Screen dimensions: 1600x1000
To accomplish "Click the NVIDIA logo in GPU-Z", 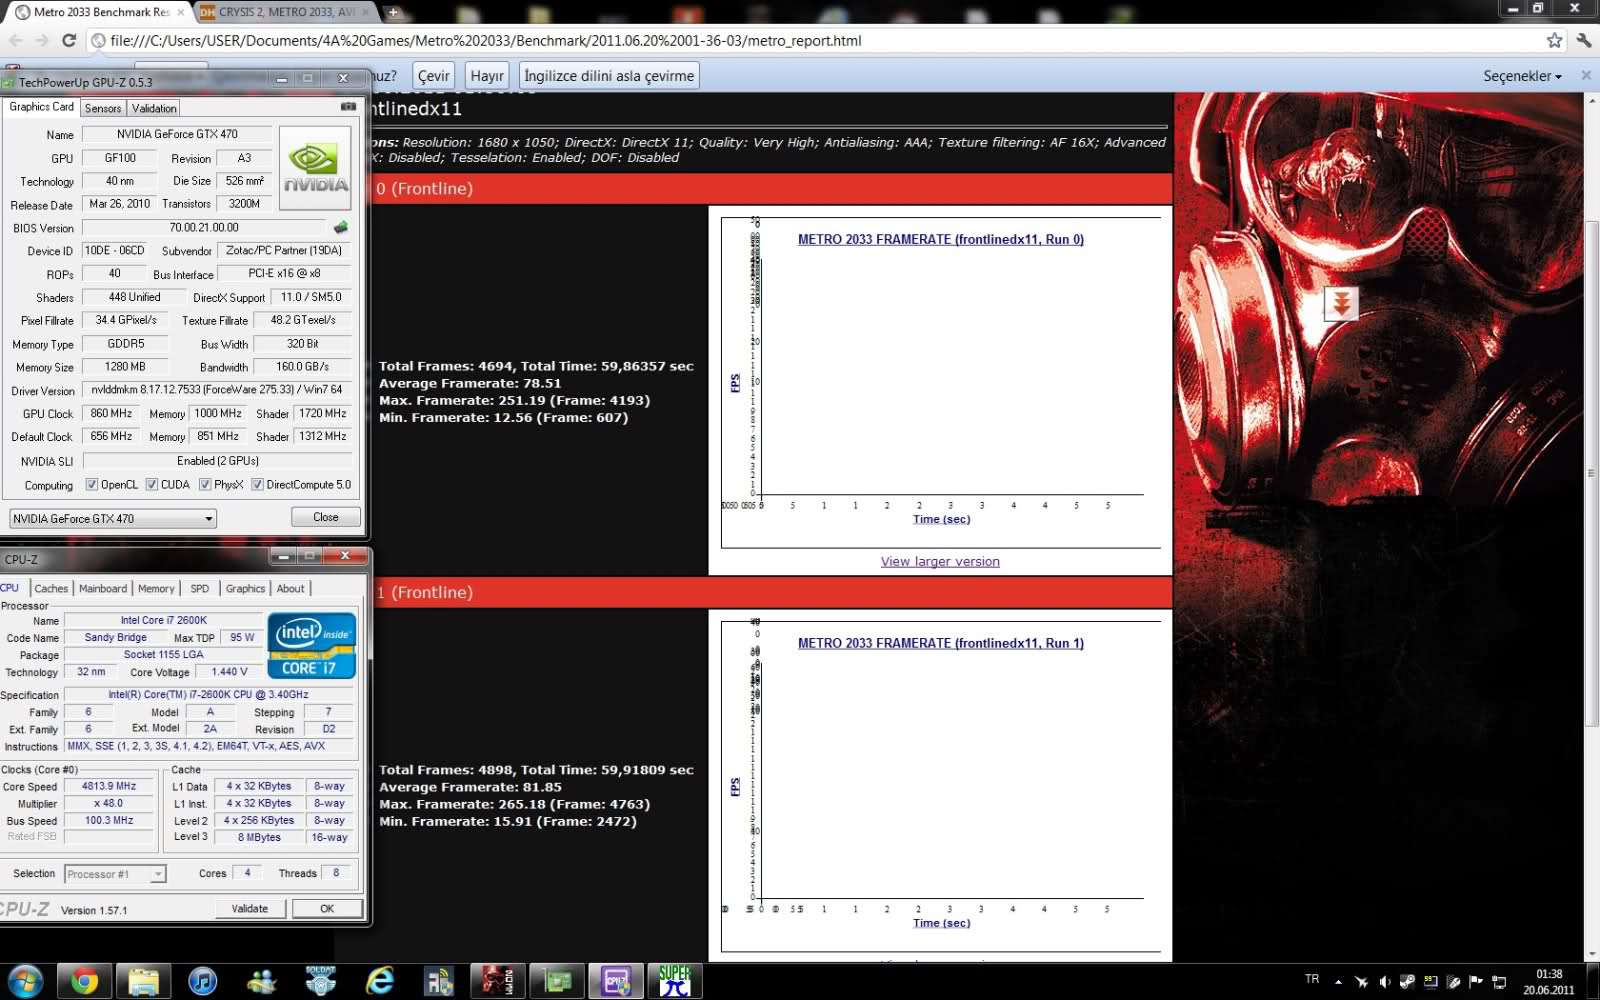I will (315, 167).
